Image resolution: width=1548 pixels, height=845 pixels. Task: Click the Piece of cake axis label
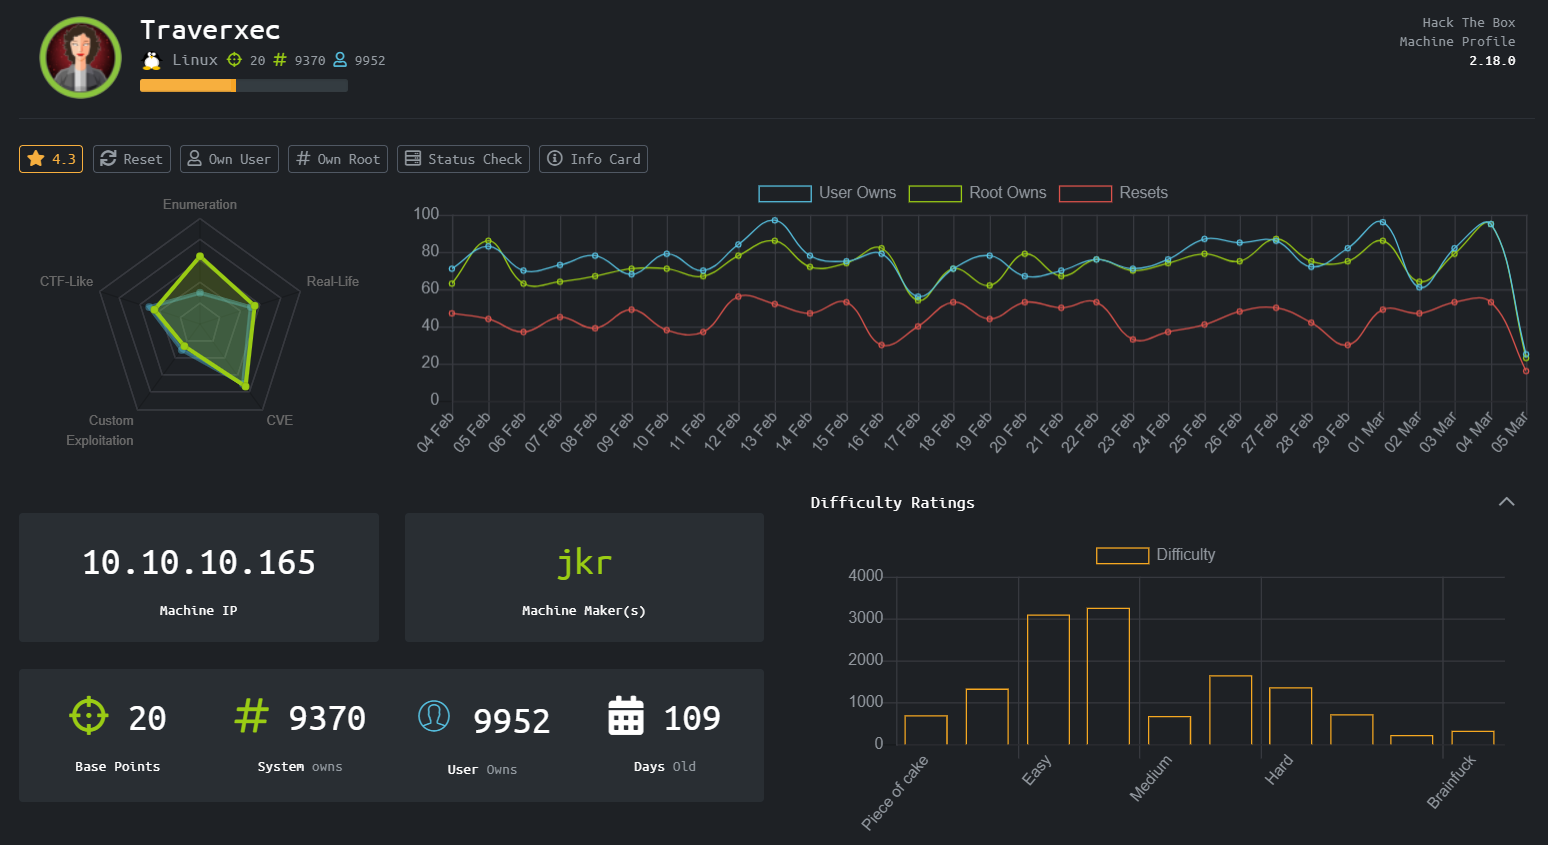[x=895, y=792]
